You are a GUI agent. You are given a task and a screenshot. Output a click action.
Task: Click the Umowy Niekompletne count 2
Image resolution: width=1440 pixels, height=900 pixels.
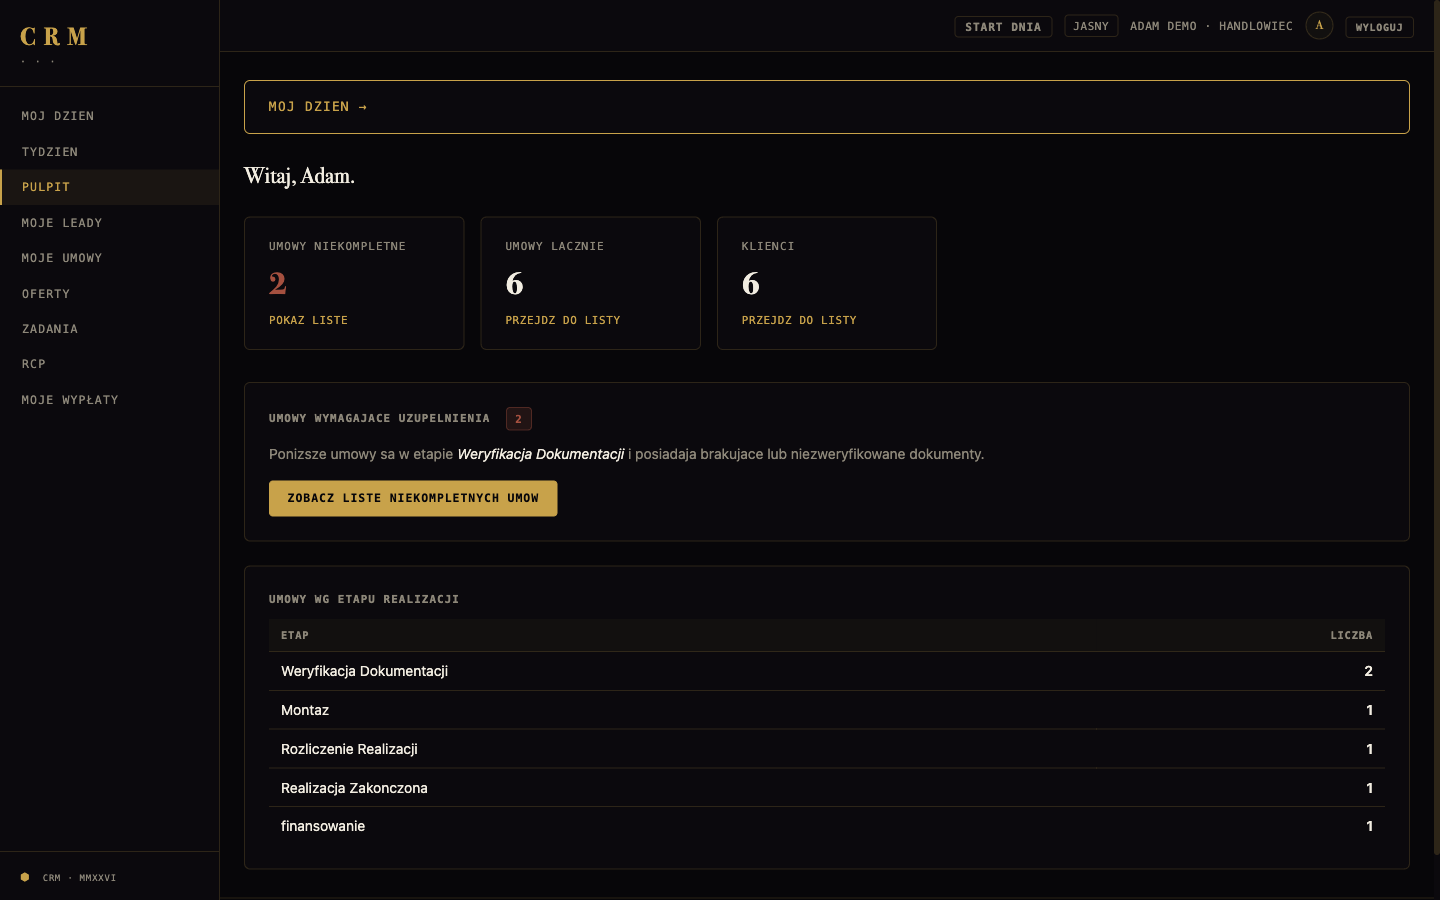tap(278, 284)
